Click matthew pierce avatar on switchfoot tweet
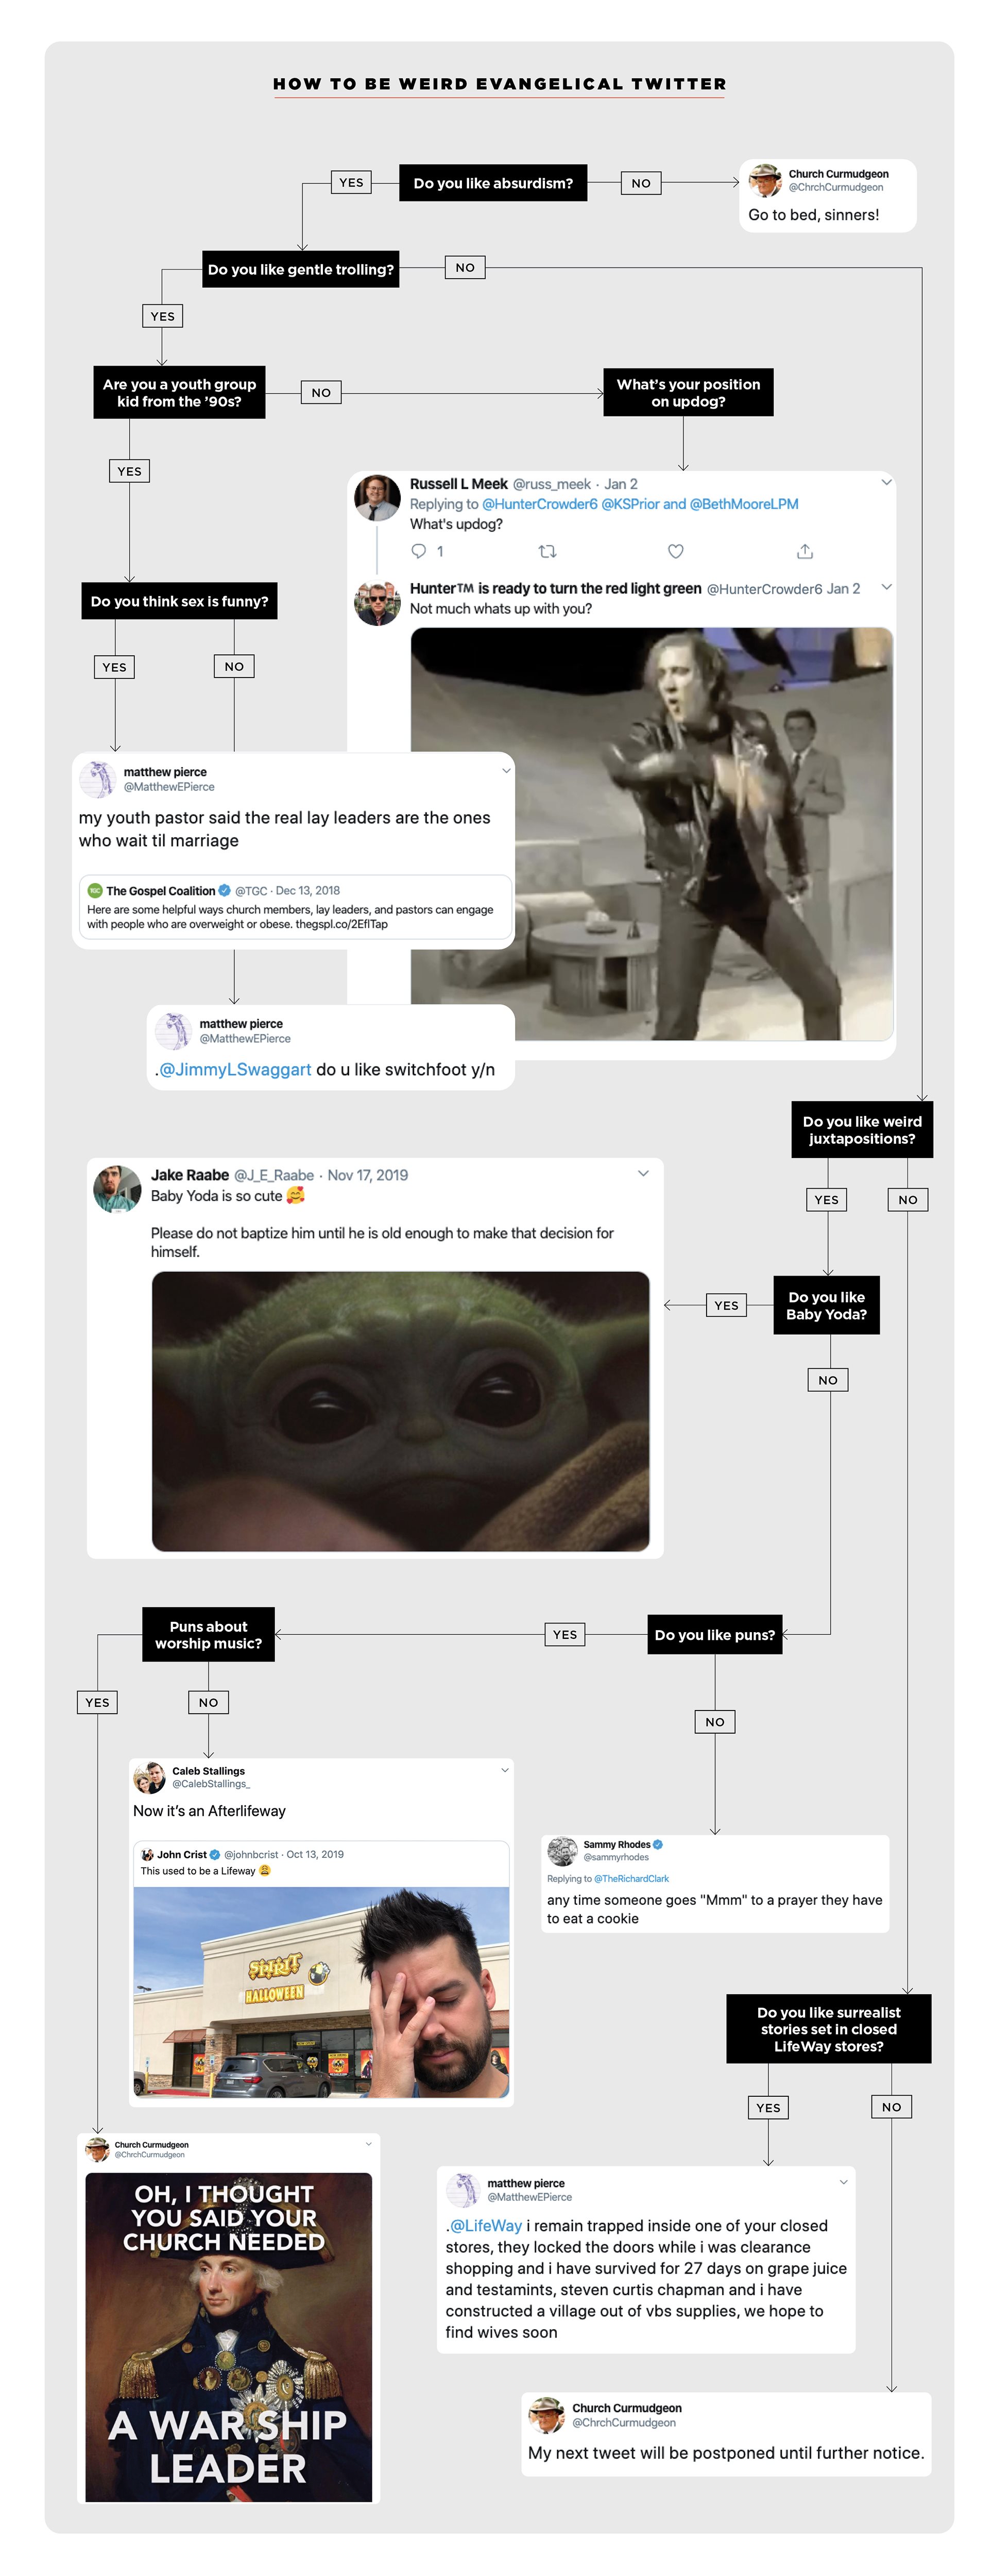The image size is (993, 2576). click(173, 1031)
